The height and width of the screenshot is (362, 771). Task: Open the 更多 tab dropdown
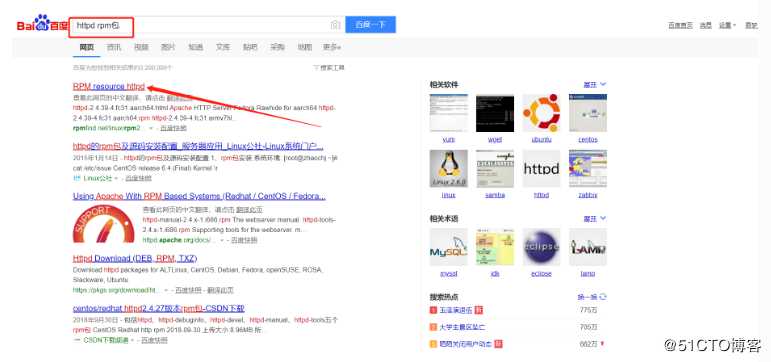point(332,47)
